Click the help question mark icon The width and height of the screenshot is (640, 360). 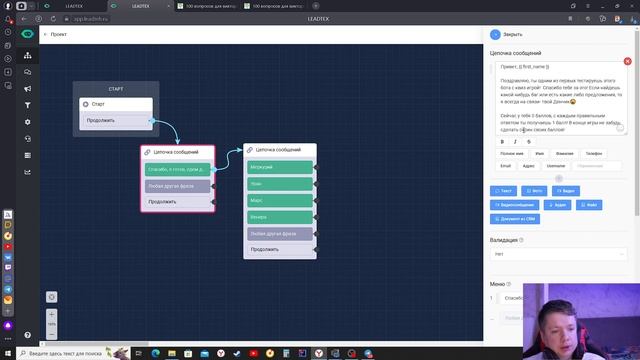pyautogui.click(x=27, y=335)
